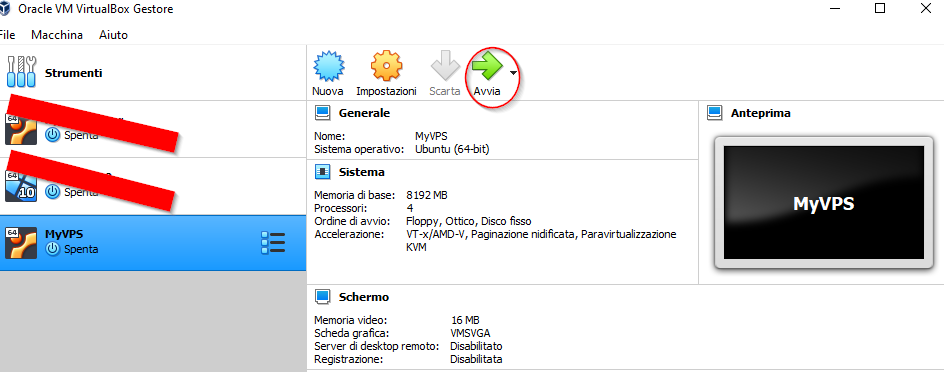Maximize the VirtualBox window
The height and width of the screenshot is (372, 944).
[880, 8]
